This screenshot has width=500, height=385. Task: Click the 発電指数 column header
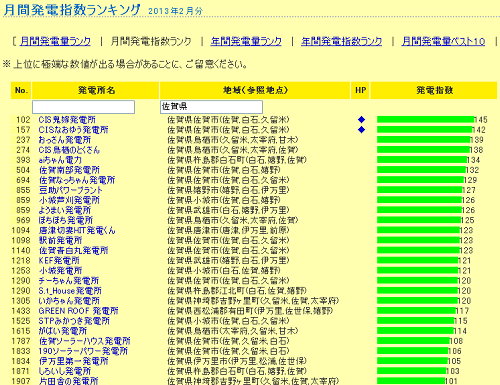pos(434,90)
